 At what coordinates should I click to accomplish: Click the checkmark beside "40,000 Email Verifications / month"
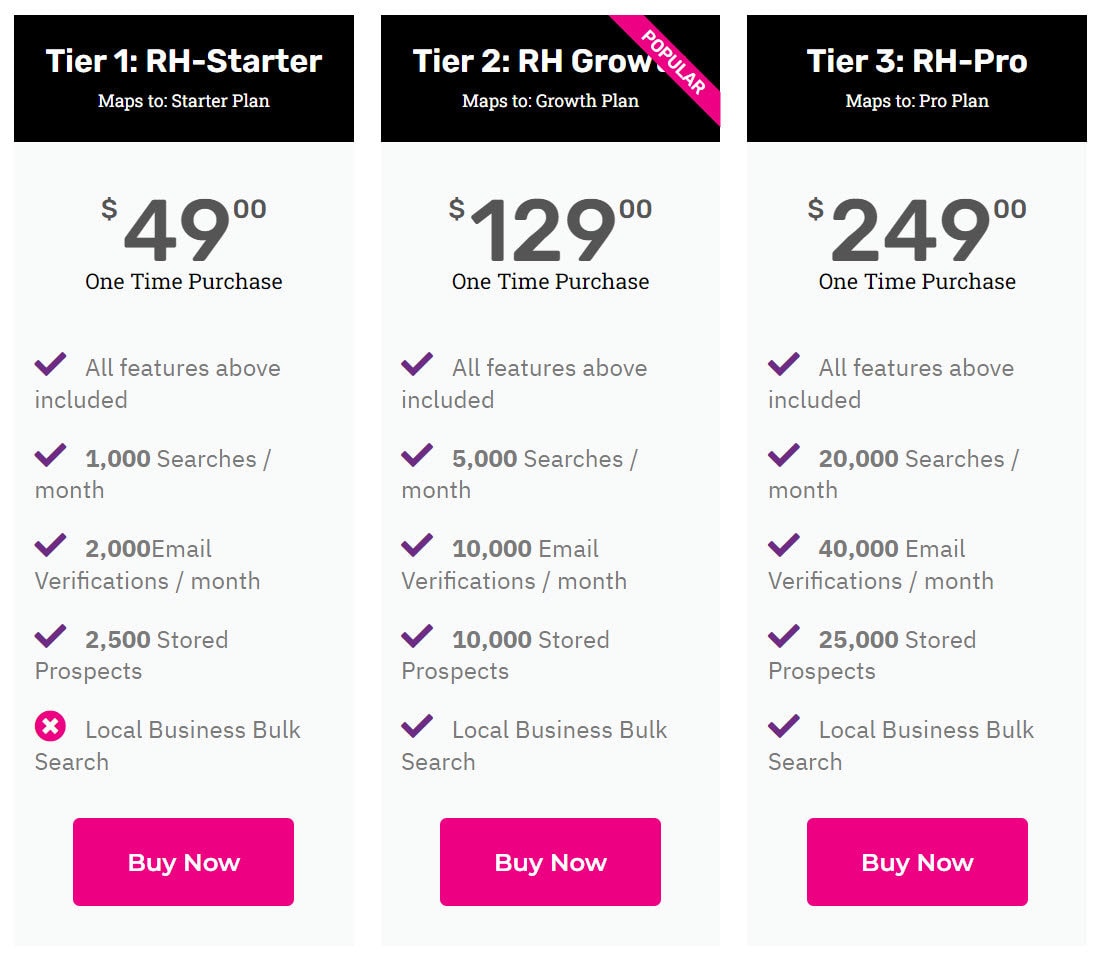click(x=784, y=545)
